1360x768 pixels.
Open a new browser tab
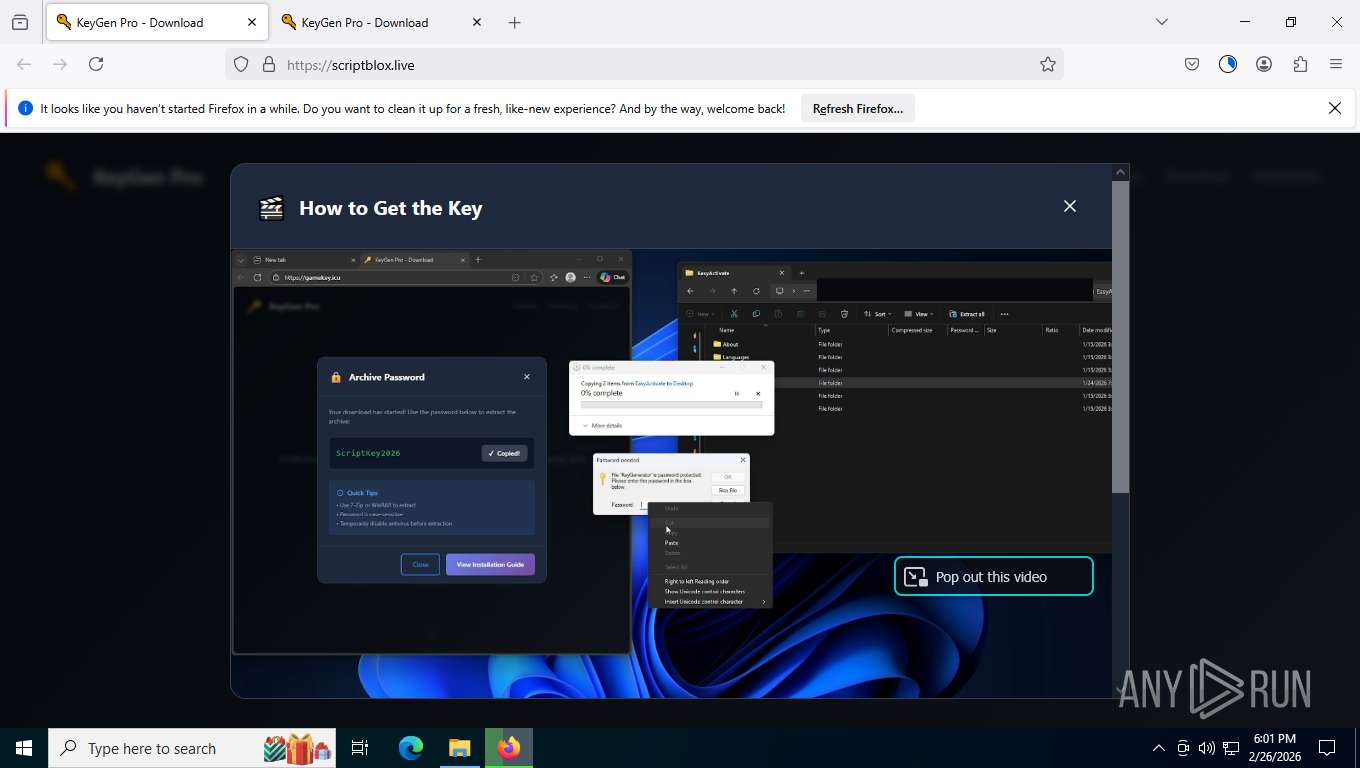click(514, 22)
